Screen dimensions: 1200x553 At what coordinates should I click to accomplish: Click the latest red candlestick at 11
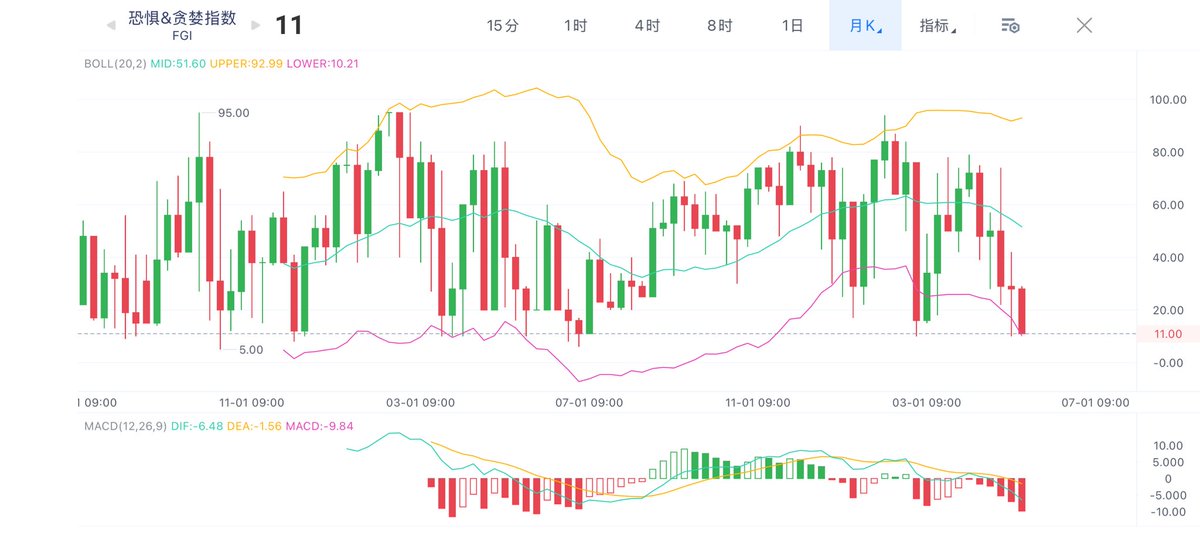1022,310
